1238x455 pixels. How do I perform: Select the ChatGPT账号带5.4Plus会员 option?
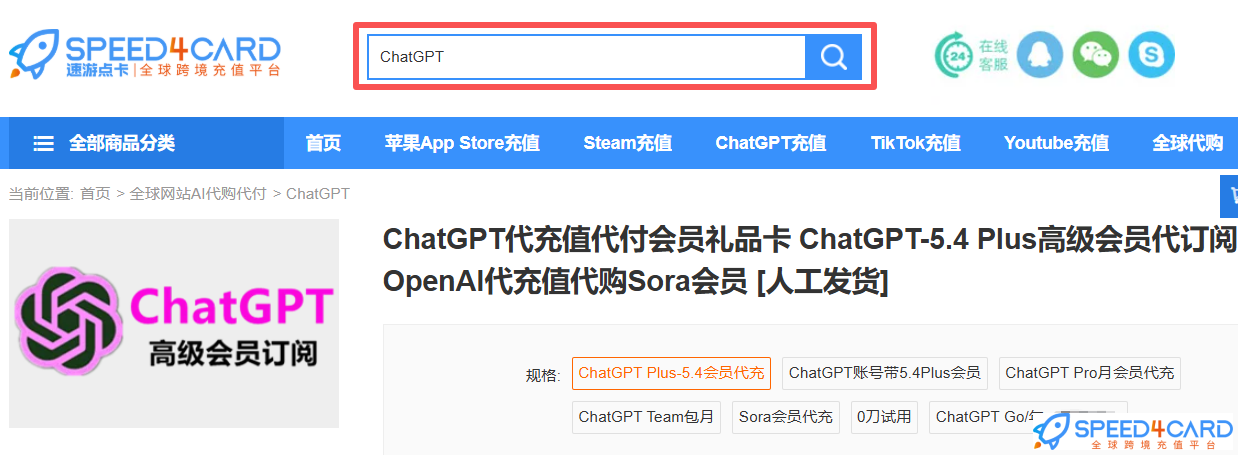point(885,373)
